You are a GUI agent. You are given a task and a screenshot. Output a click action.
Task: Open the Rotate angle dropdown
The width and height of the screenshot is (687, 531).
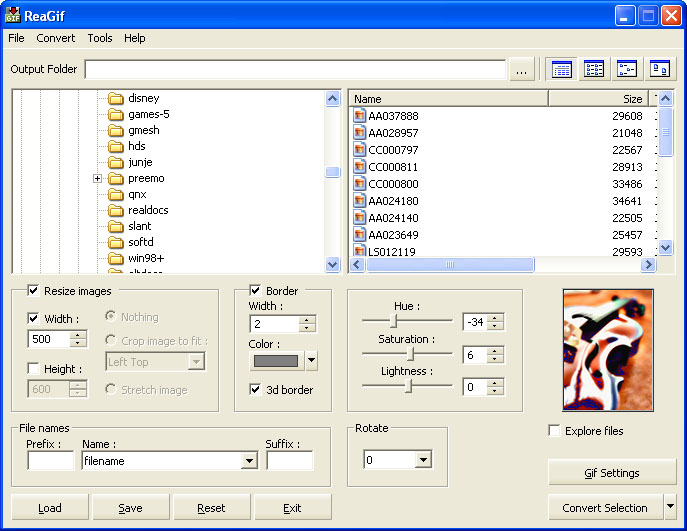coord(423,460)
